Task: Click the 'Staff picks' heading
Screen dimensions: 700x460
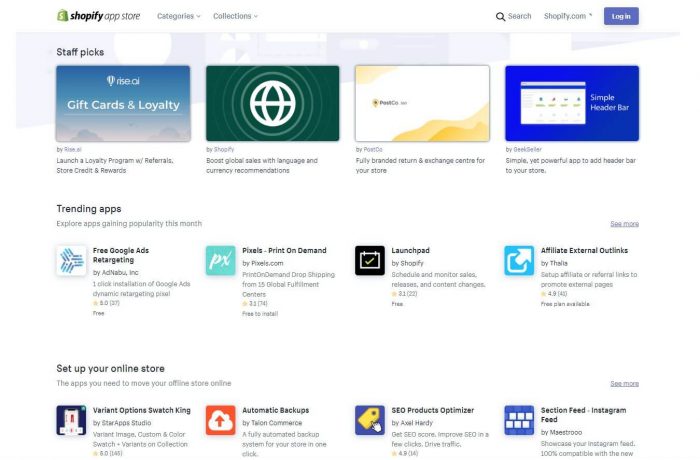Action: [x=80, y=52]
